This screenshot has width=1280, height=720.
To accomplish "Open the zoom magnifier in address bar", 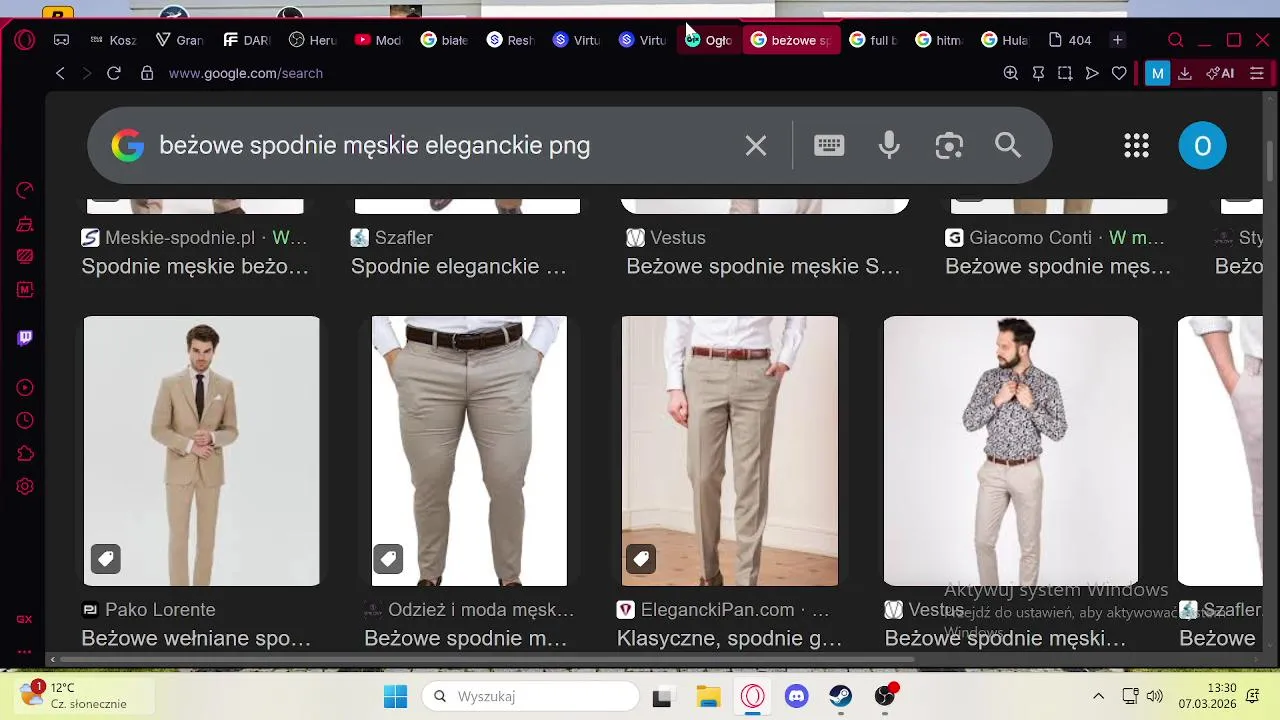I will (1011, 73).
